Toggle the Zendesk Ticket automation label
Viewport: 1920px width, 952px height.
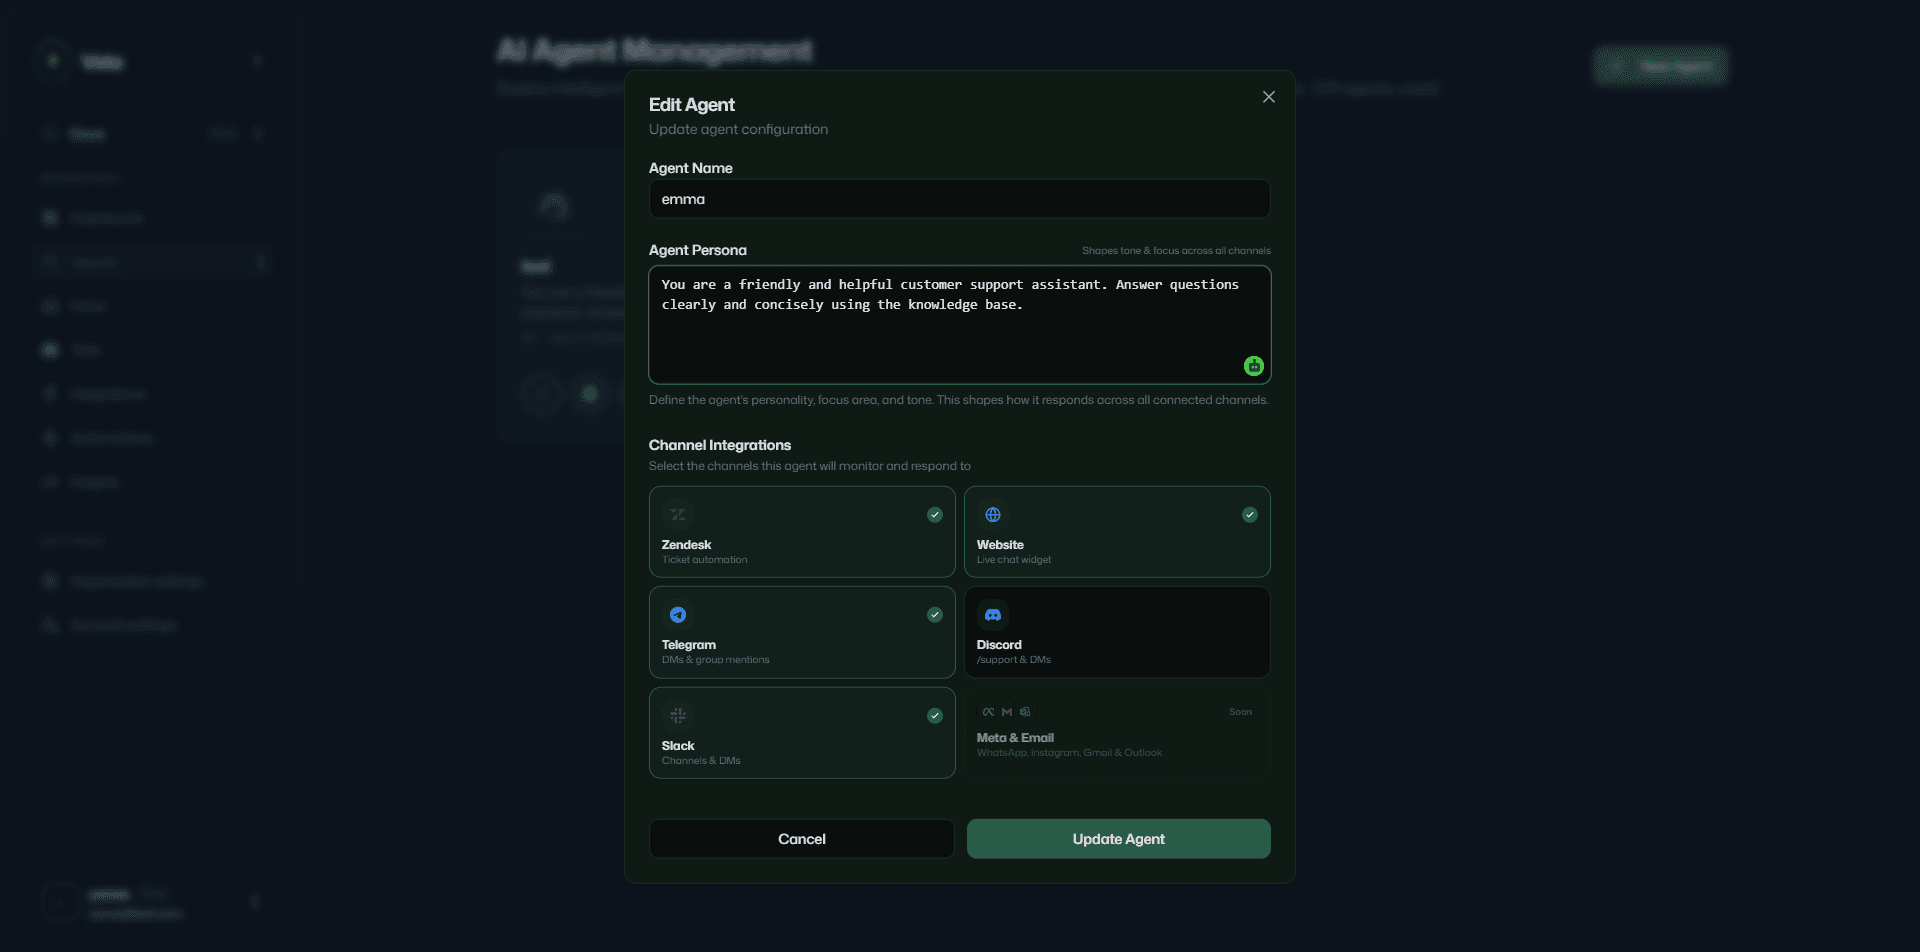[705, 560]
